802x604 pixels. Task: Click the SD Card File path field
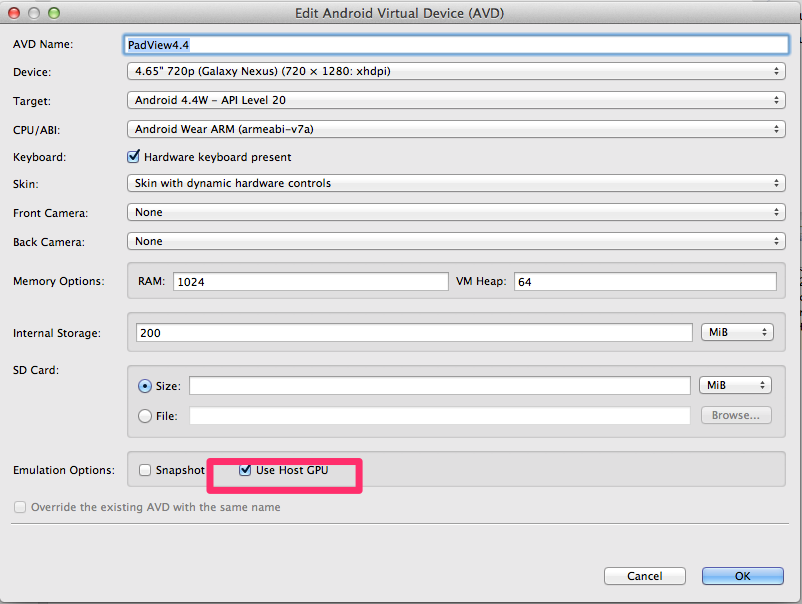click(439, 415)
